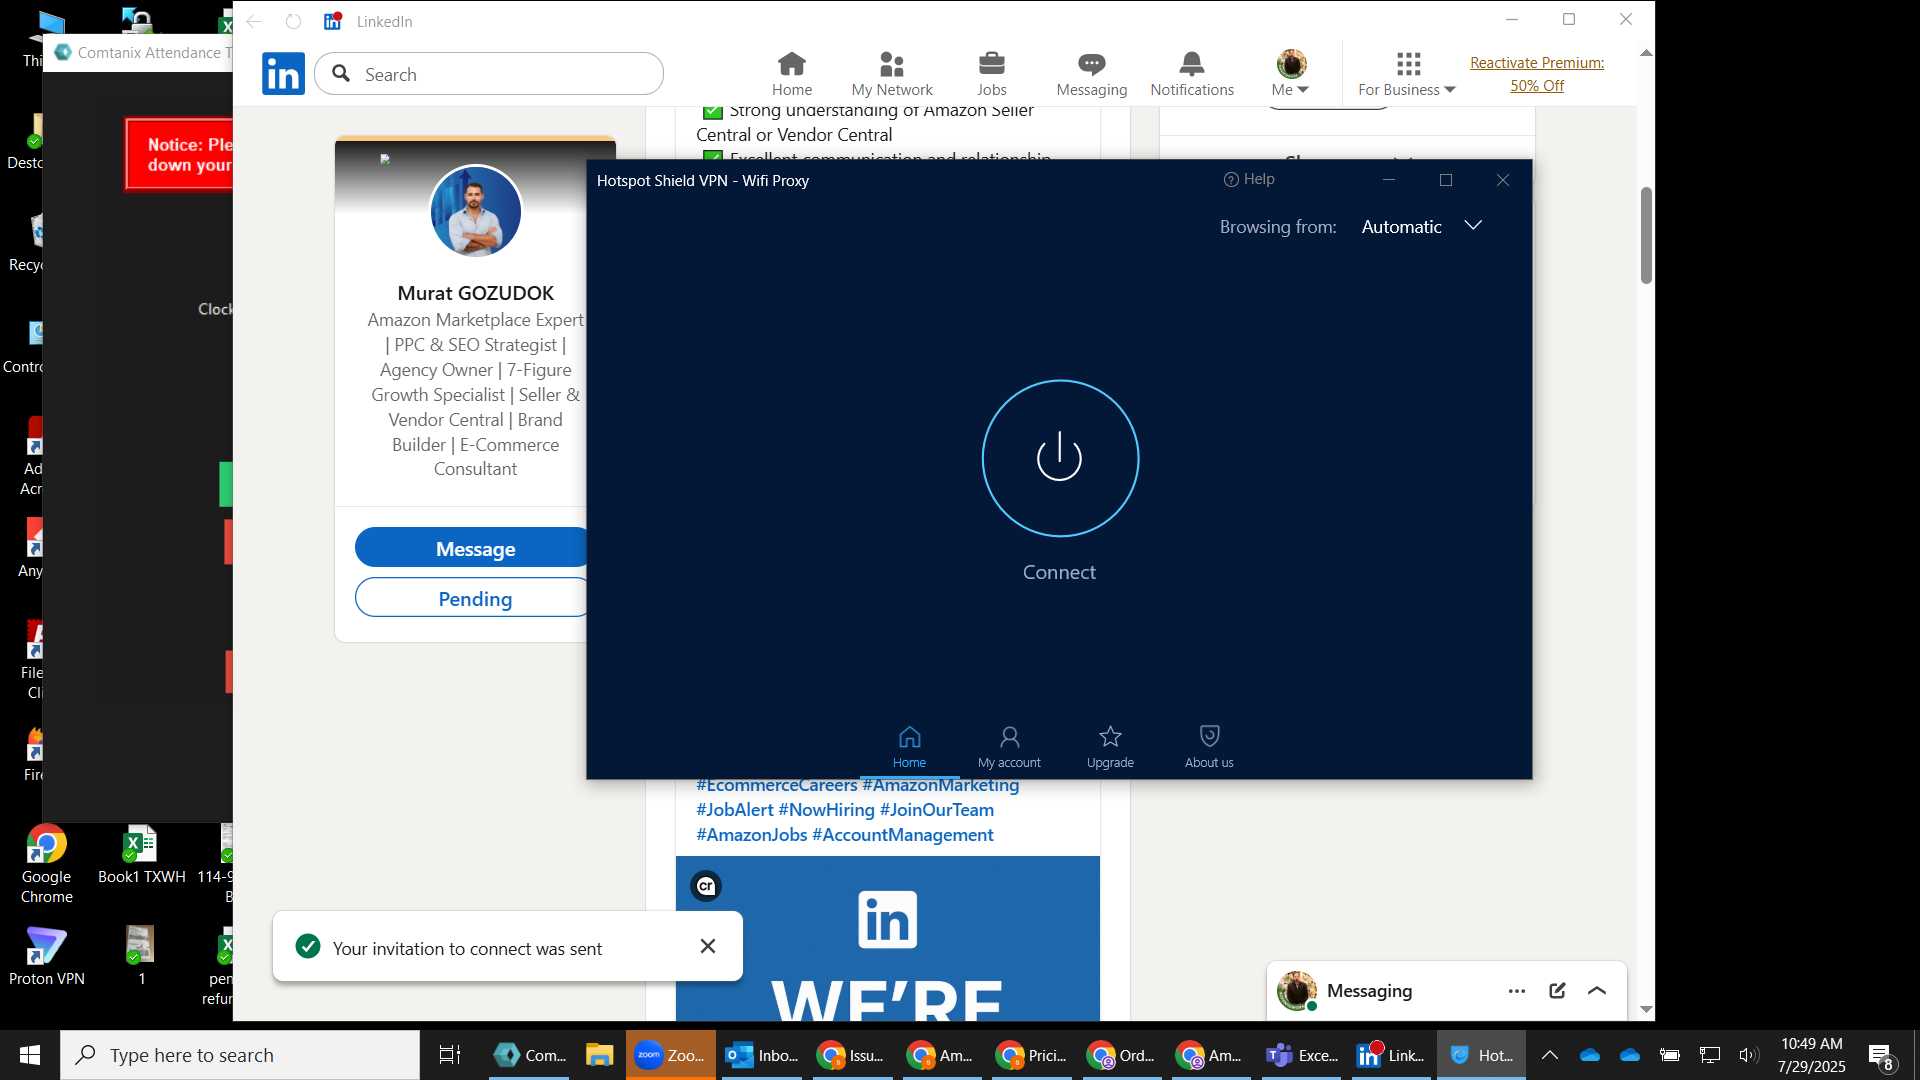Viewport: 1920px width, 1080px height.
Task: Show hidden system tray icons
Action: pos(1550,1055)
